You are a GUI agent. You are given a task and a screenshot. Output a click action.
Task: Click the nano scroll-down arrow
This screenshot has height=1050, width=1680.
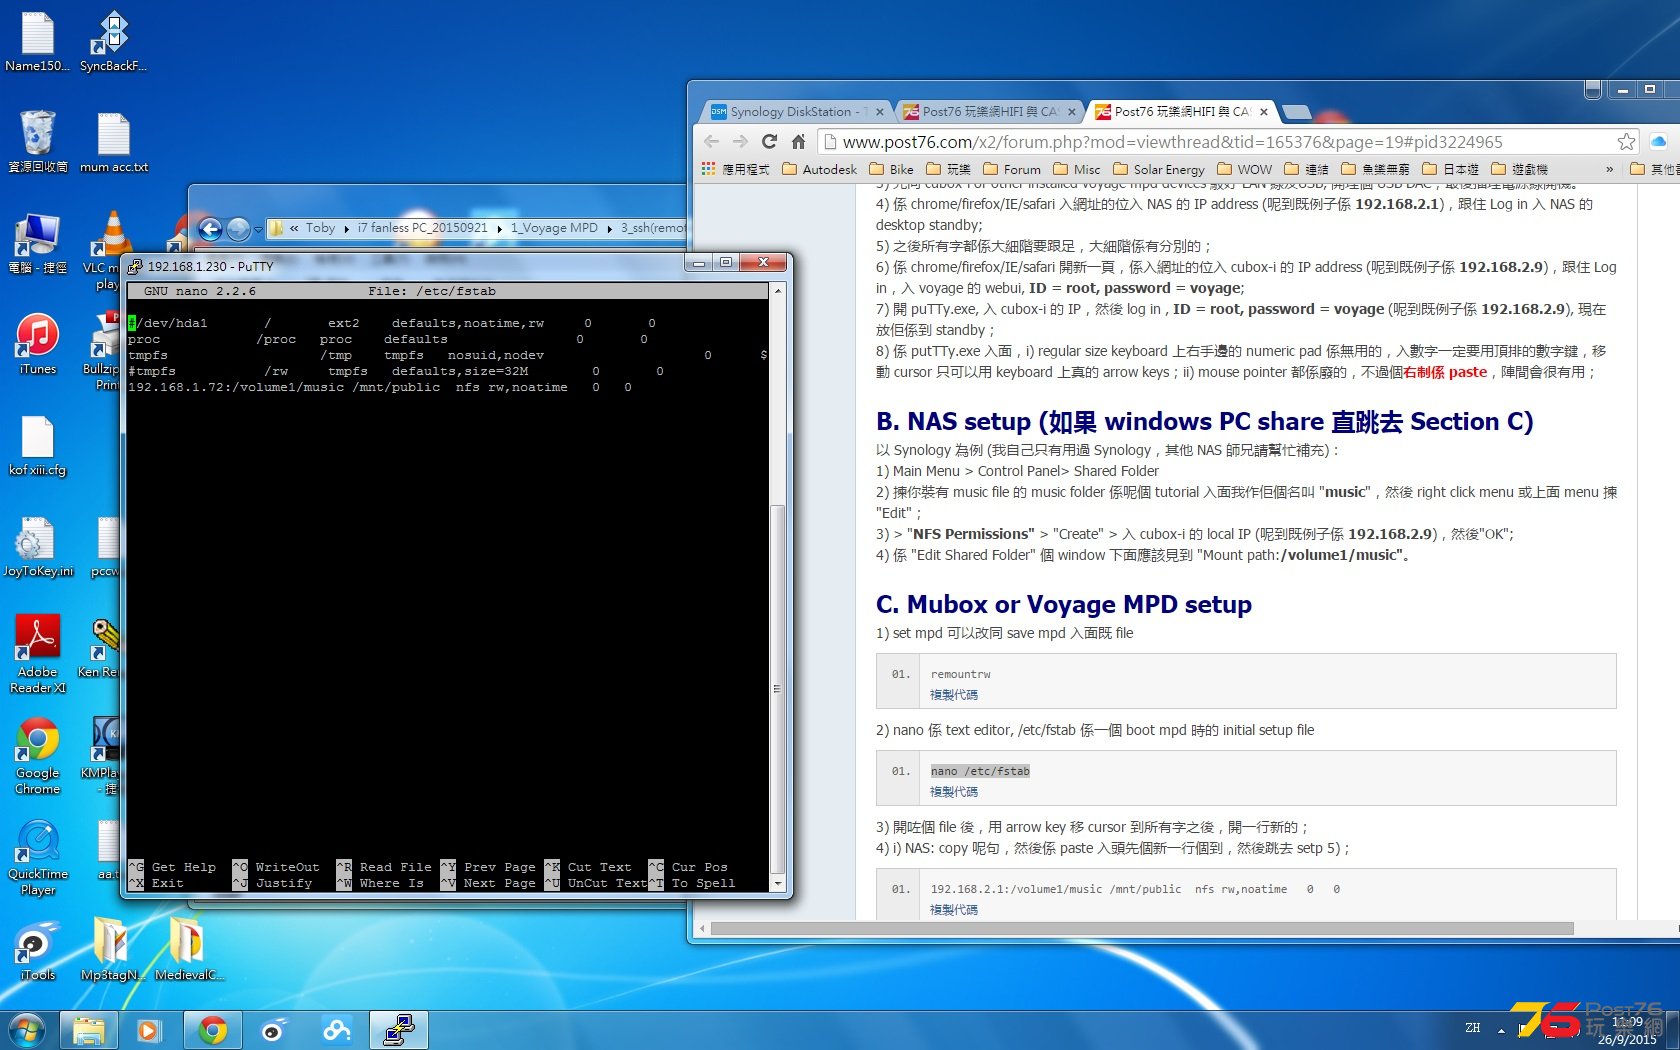pyautogui.click(x=777, y=884)
